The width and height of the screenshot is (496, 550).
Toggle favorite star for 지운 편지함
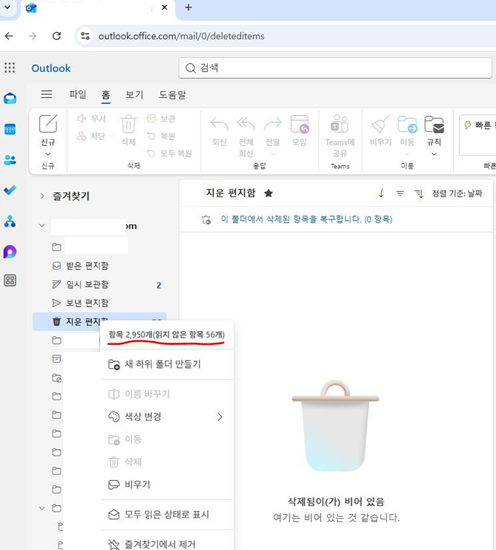268,193
